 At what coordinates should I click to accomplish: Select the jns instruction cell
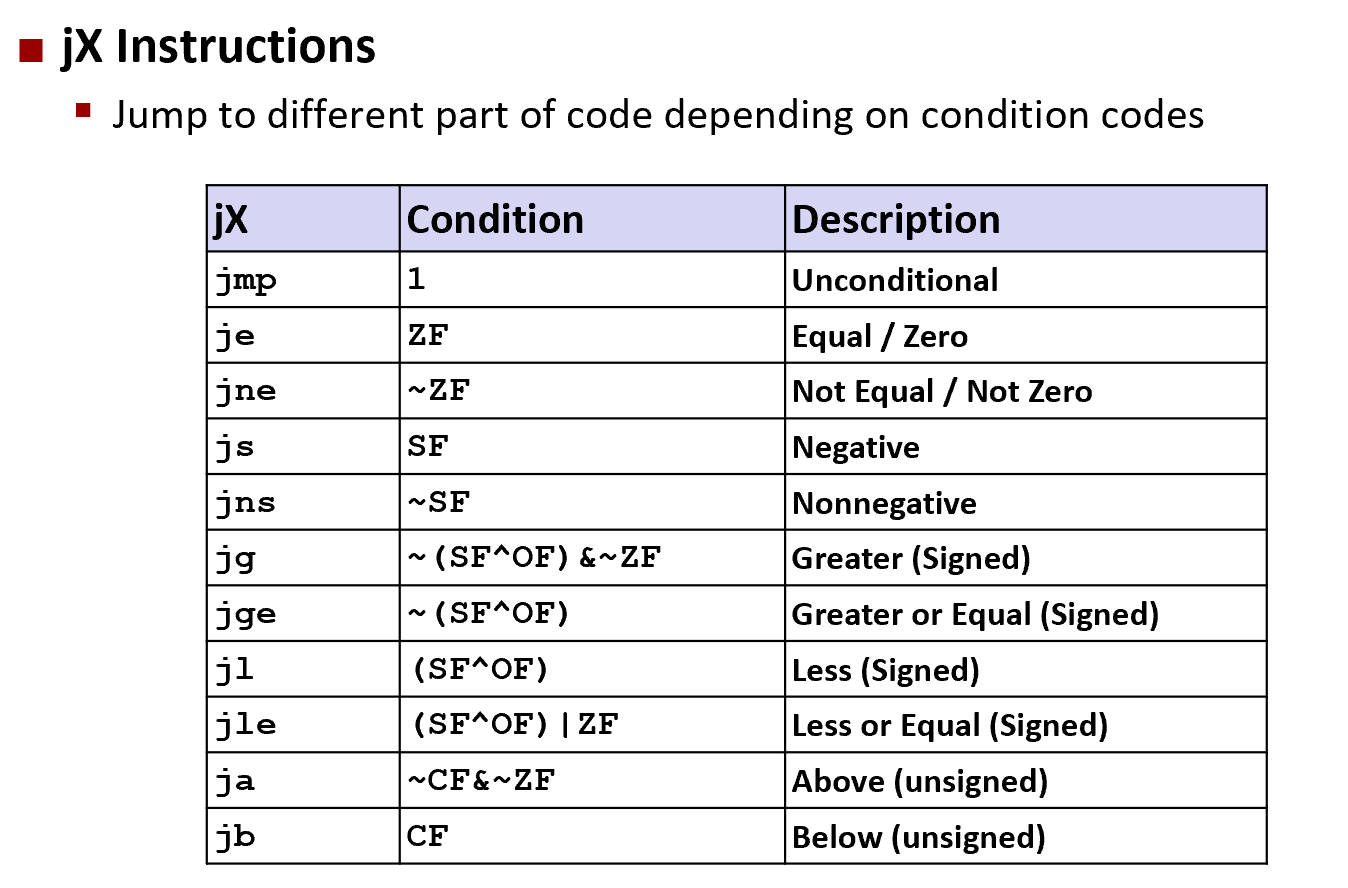[303, 502]
